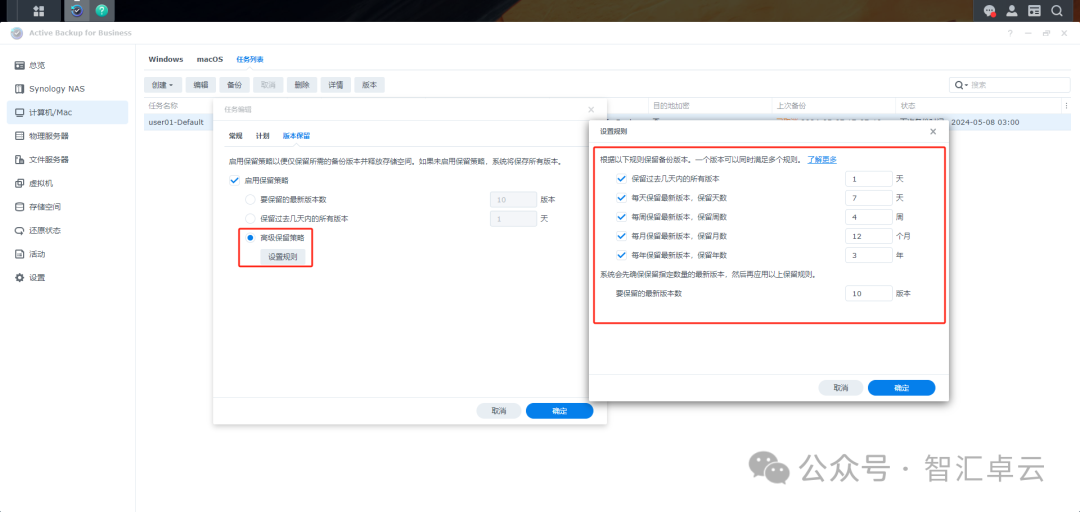Click 要保留的最新版本数 field in rules dialog
1080x512 pixels.
pos(869,293)
